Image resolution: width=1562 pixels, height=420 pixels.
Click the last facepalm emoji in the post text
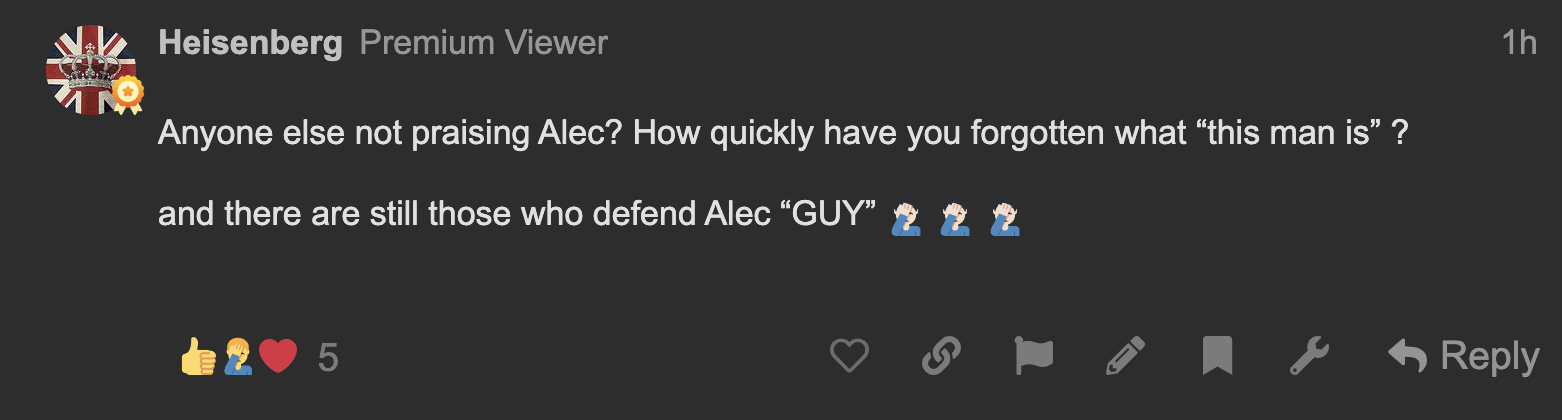click(1005, 217)
